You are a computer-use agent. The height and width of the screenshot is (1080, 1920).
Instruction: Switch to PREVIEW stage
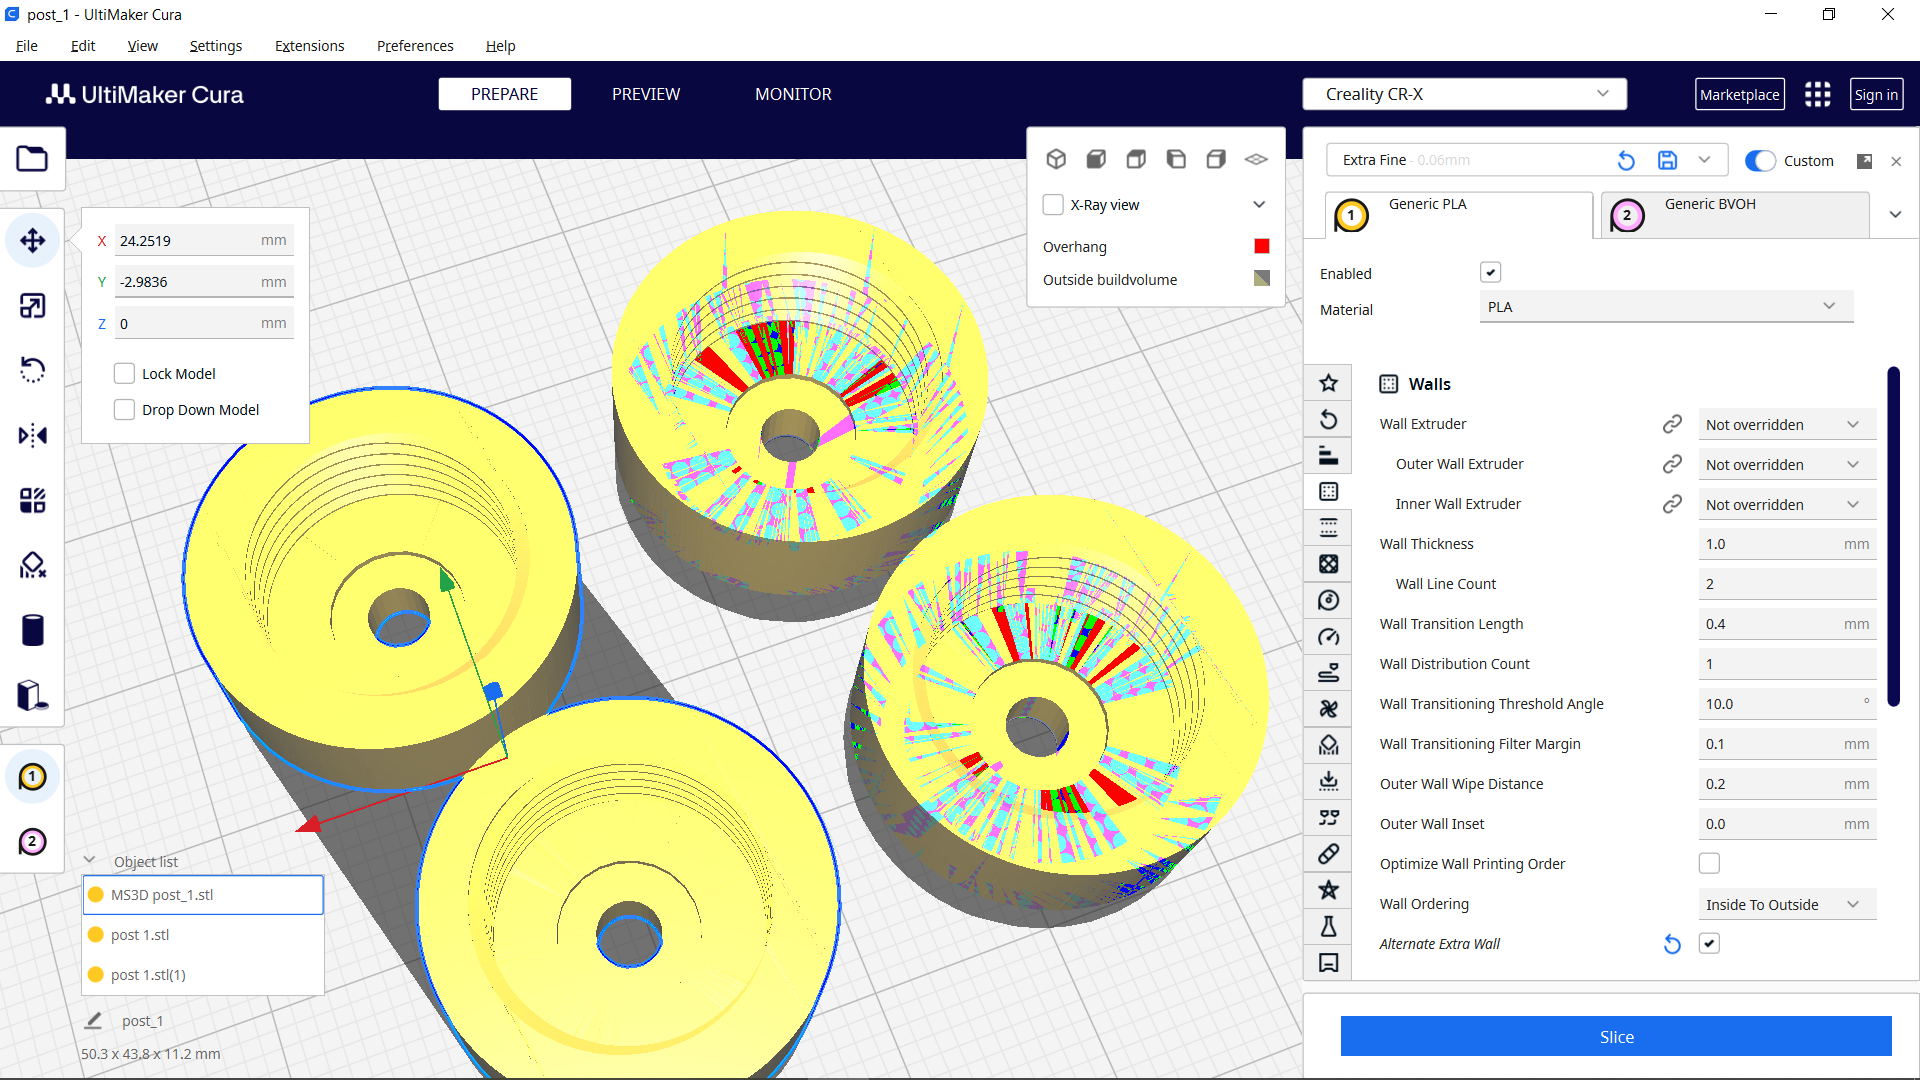[x=646, y=94]
